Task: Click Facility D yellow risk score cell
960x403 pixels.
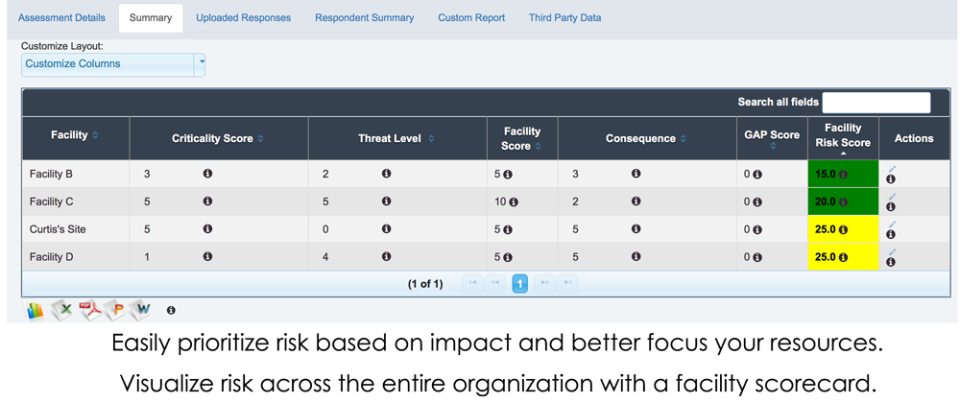Action: tap(842, 257)
